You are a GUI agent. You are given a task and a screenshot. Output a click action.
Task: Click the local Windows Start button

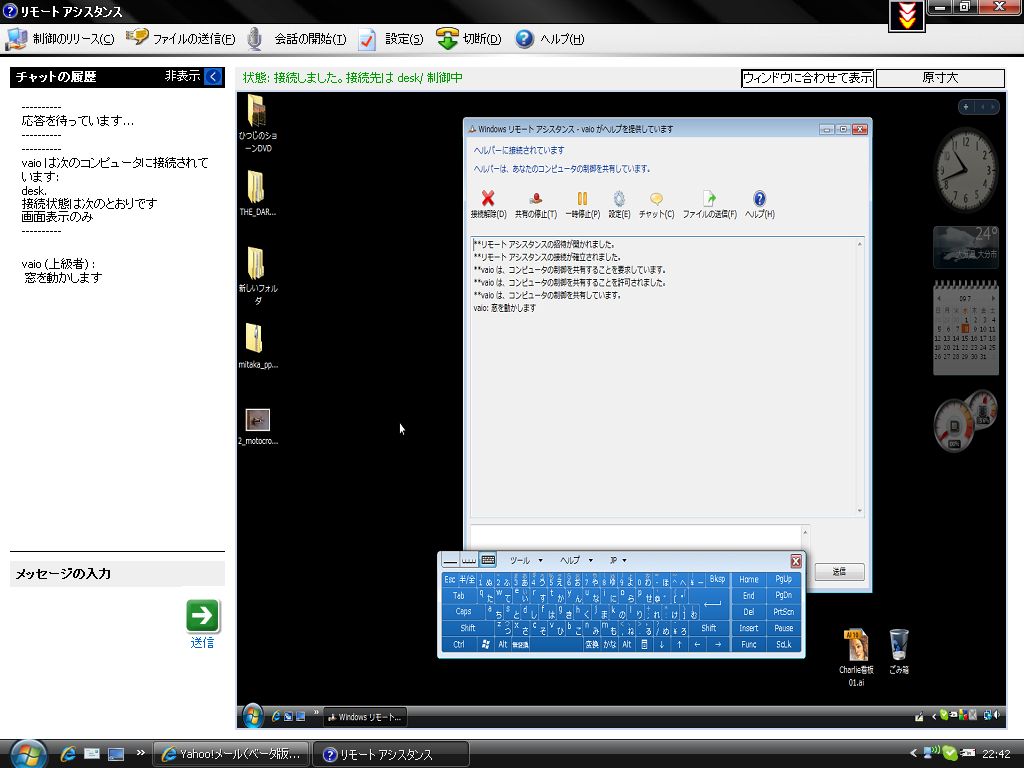pyautogui.click(x=28, y=754)
